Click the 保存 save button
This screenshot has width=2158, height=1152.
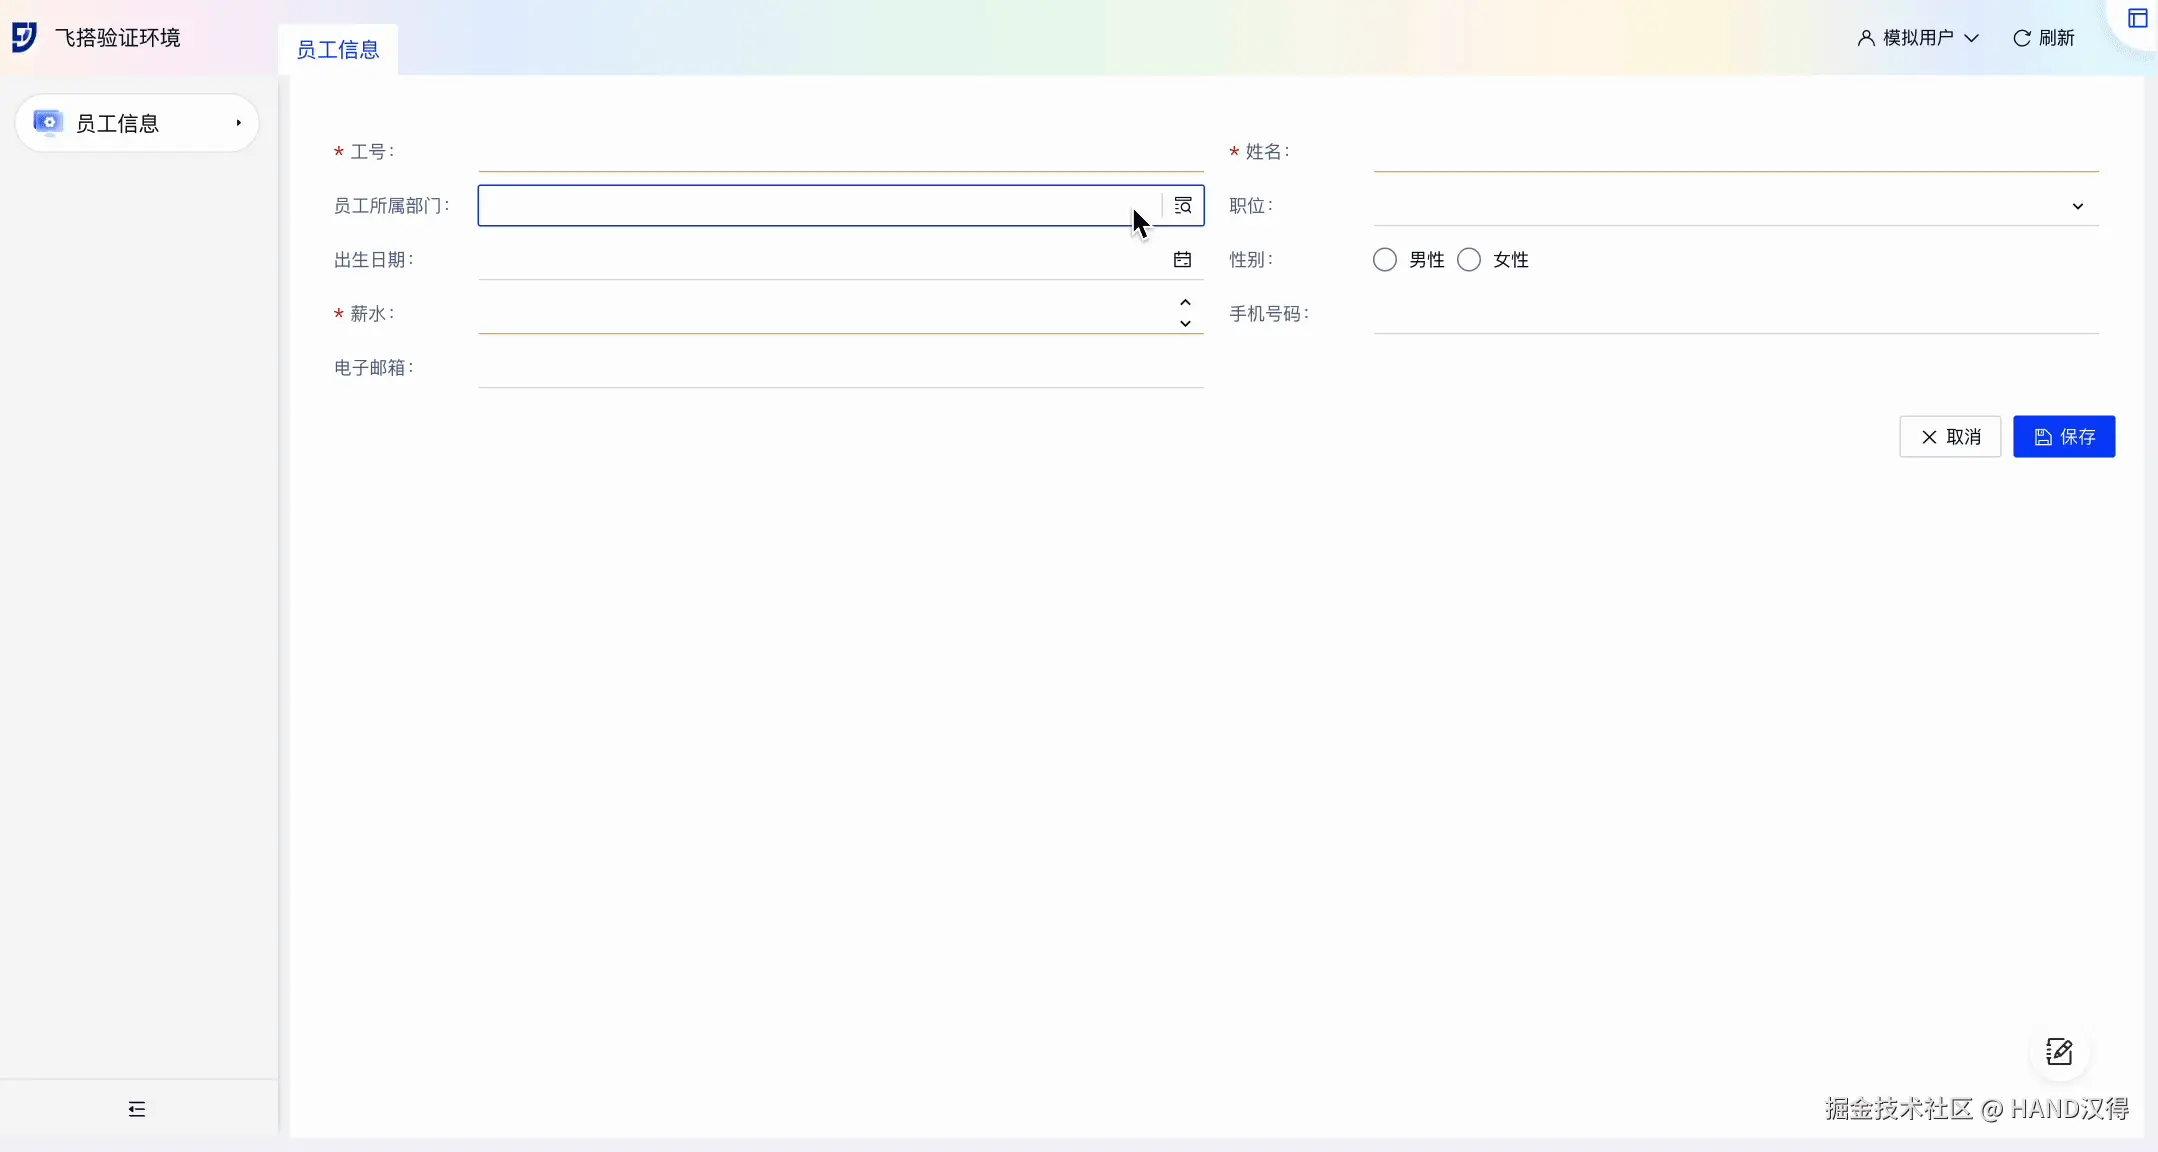[2064, 437]
